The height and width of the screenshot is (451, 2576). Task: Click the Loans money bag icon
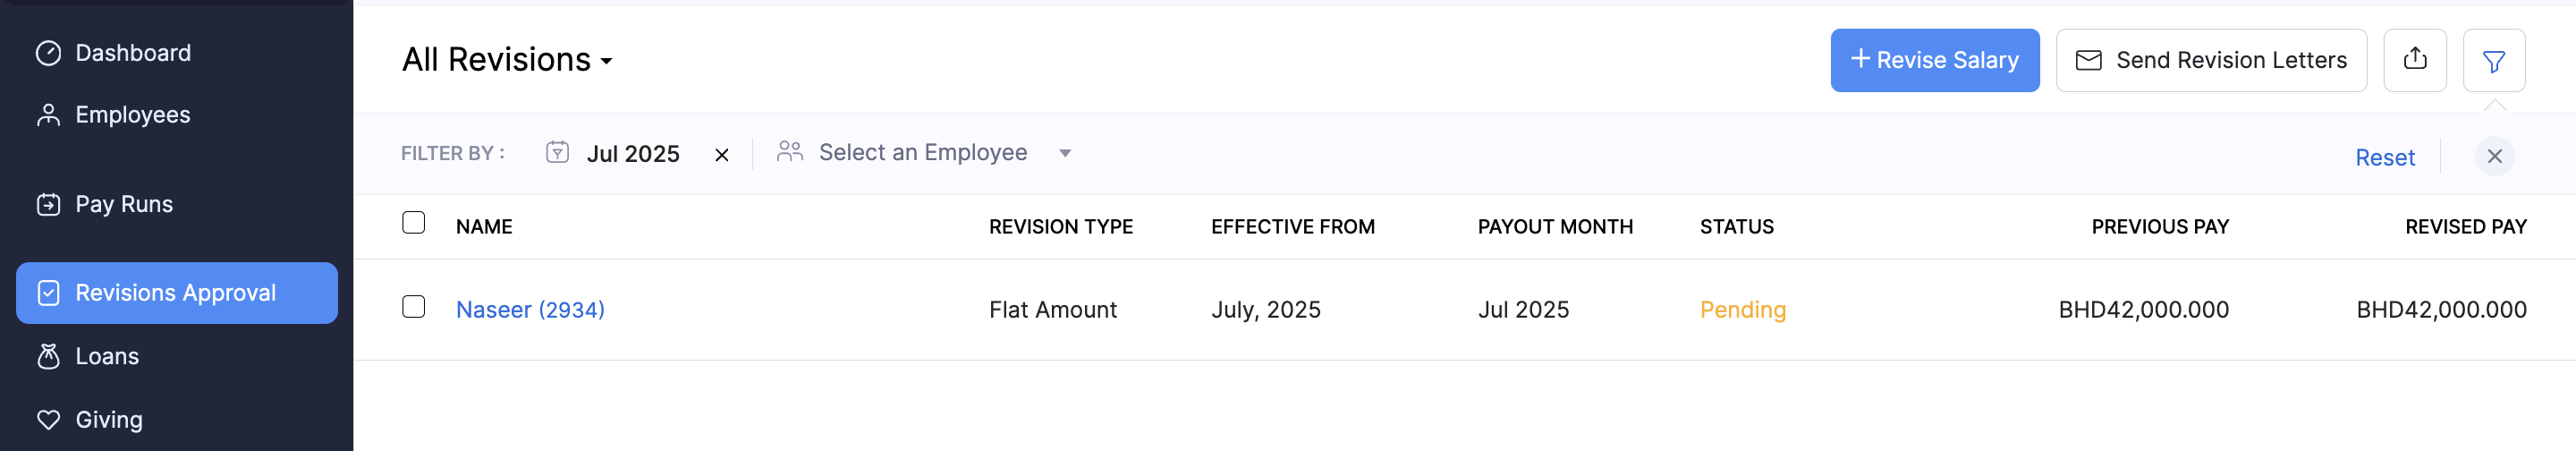click(x=48, y=357)
